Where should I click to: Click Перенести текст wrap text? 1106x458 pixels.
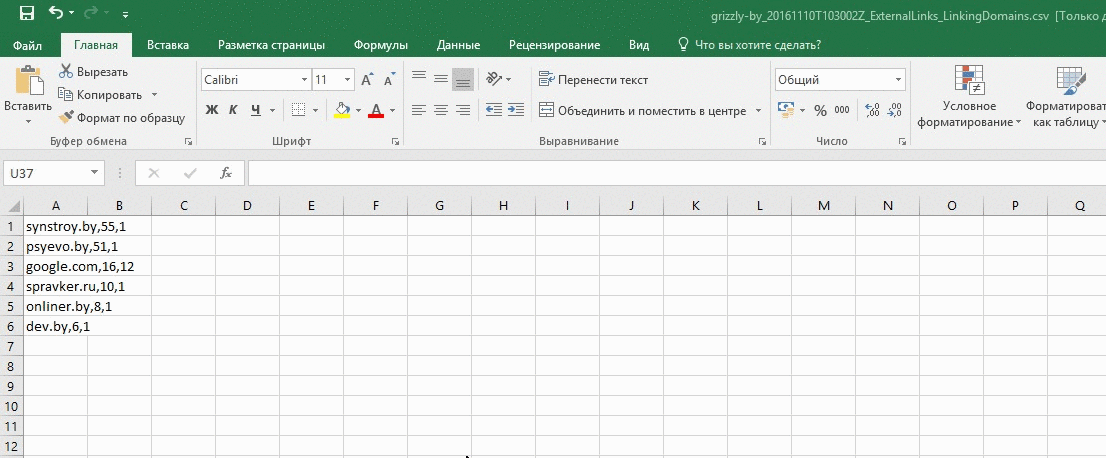(594, 80)
